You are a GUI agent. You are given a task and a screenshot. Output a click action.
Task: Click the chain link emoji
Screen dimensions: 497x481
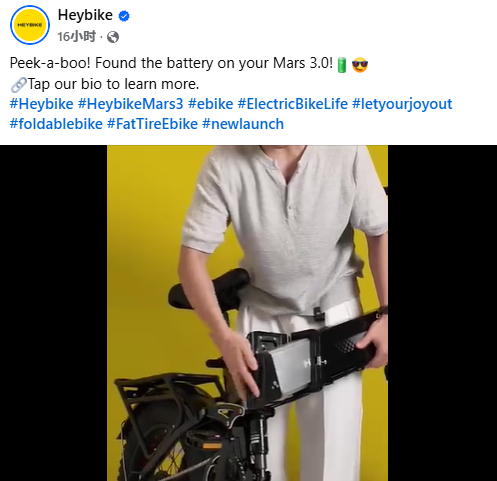18,84
